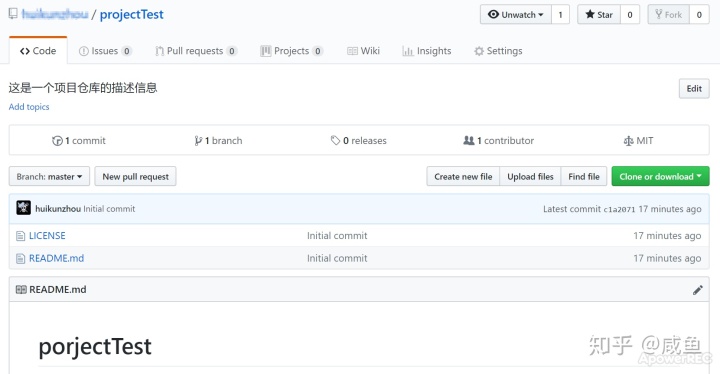This screenshot has height=374, width=720.
Task: Click the Edit description button
Action: pos(694,88)
